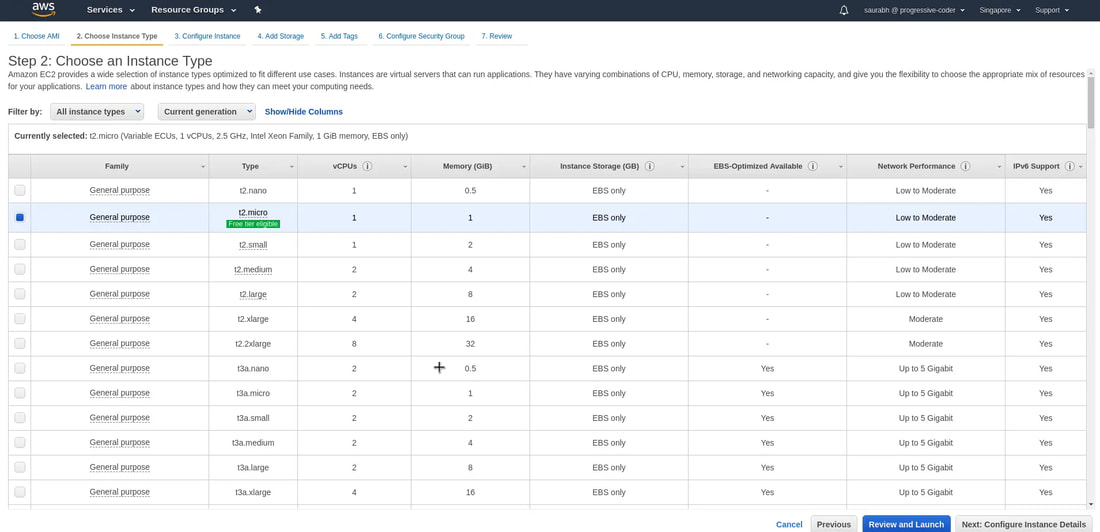Screen dimensions: 1100x532
Task: Select the t3a.small instance checkbox
Action: pos(20,418)
